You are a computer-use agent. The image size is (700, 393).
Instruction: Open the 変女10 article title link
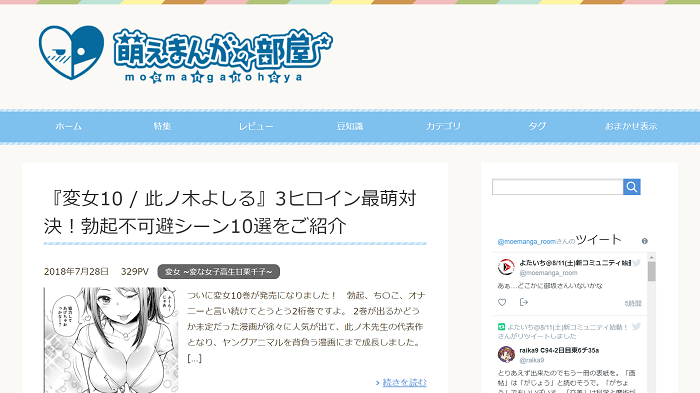(x=230, y=212)
